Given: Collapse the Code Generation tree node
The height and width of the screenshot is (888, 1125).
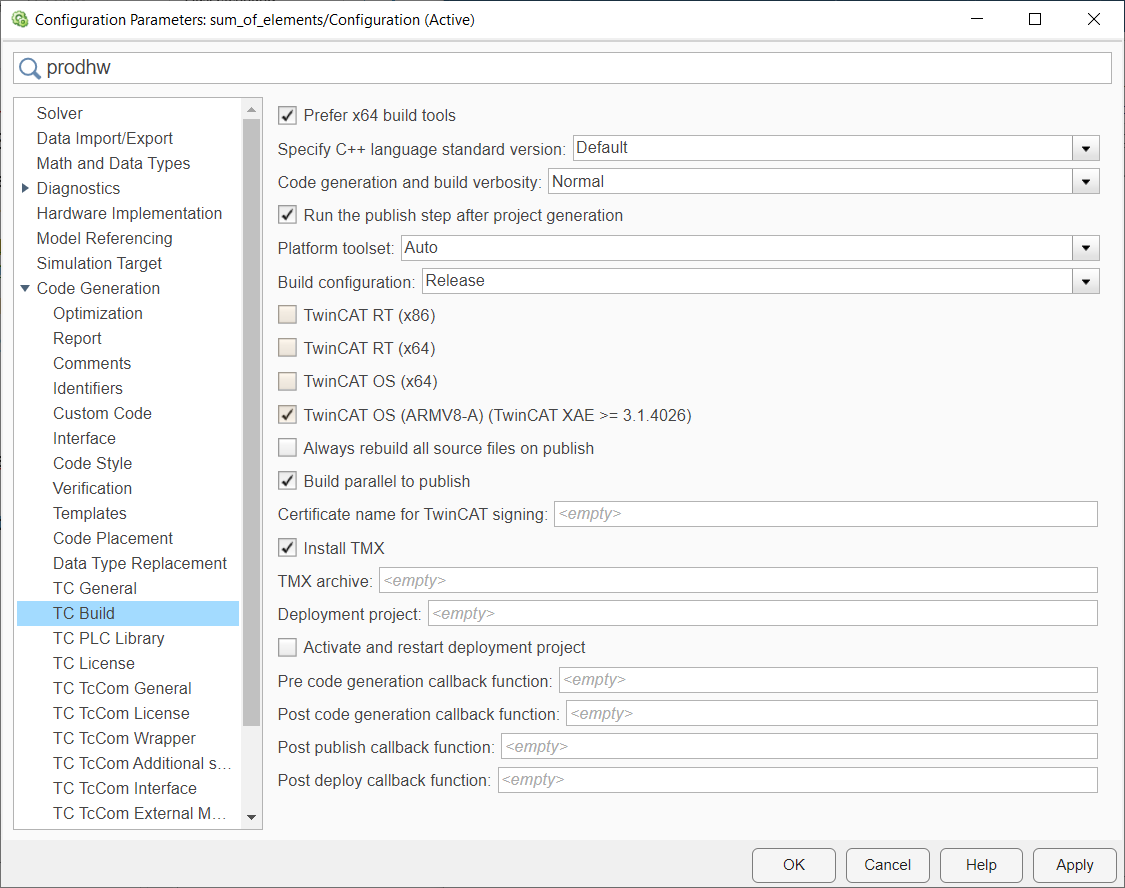Looking at the screenshot, I should point(25,288).
